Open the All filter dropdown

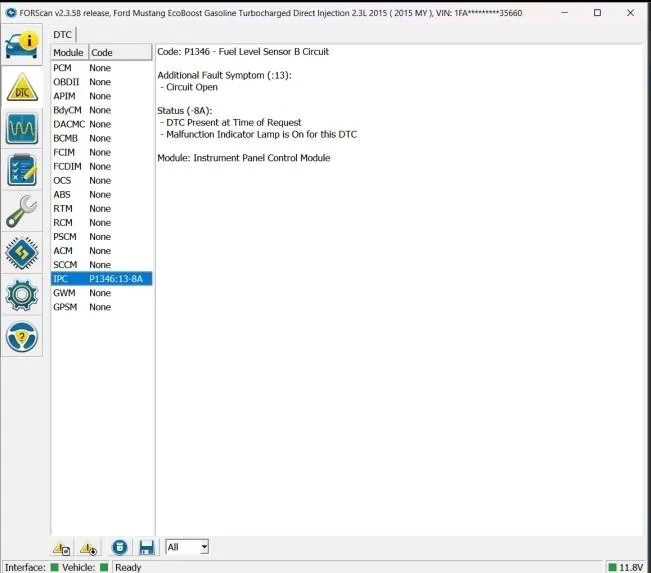187,547
